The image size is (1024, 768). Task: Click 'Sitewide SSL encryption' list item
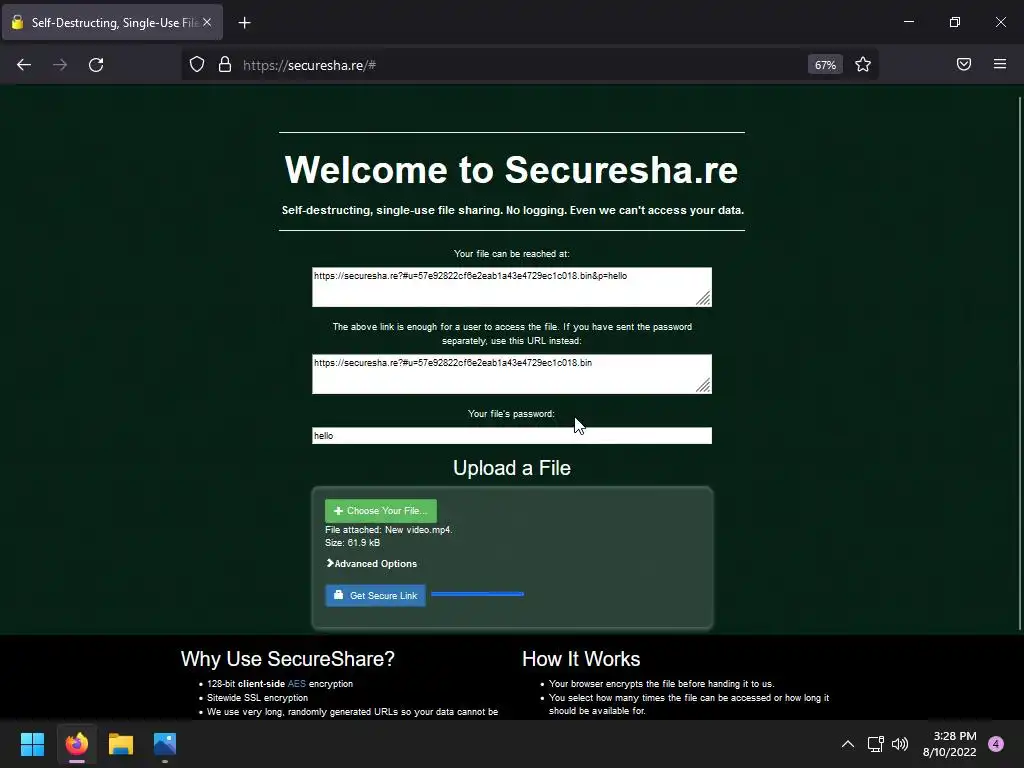coord(257,697)
